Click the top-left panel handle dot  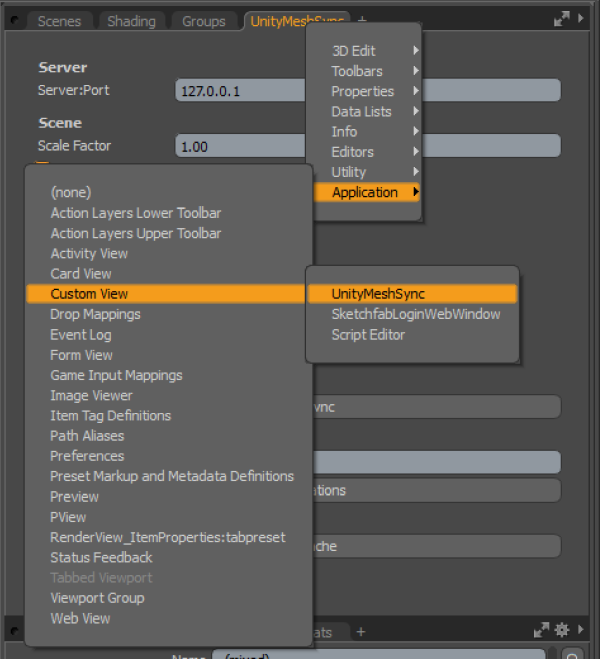point(14,20)
